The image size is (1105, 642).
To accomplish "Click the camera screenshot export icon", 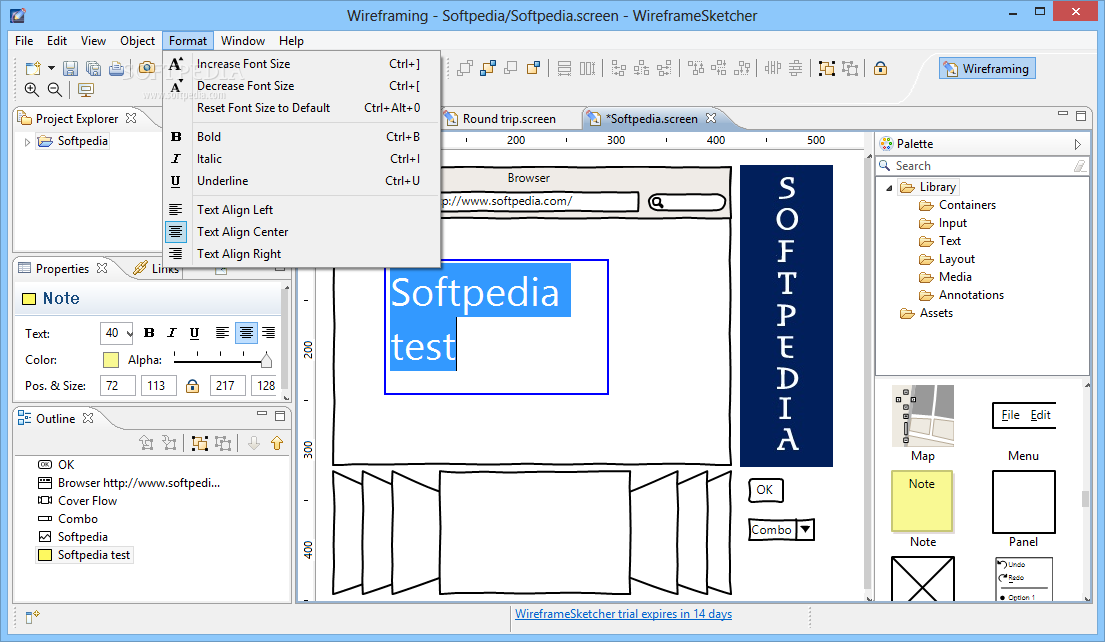I will point(147,68).
